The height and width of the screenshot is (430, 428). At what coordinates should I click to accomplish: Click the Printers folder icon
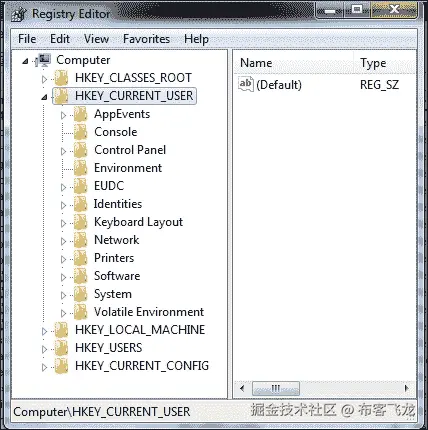80,258
